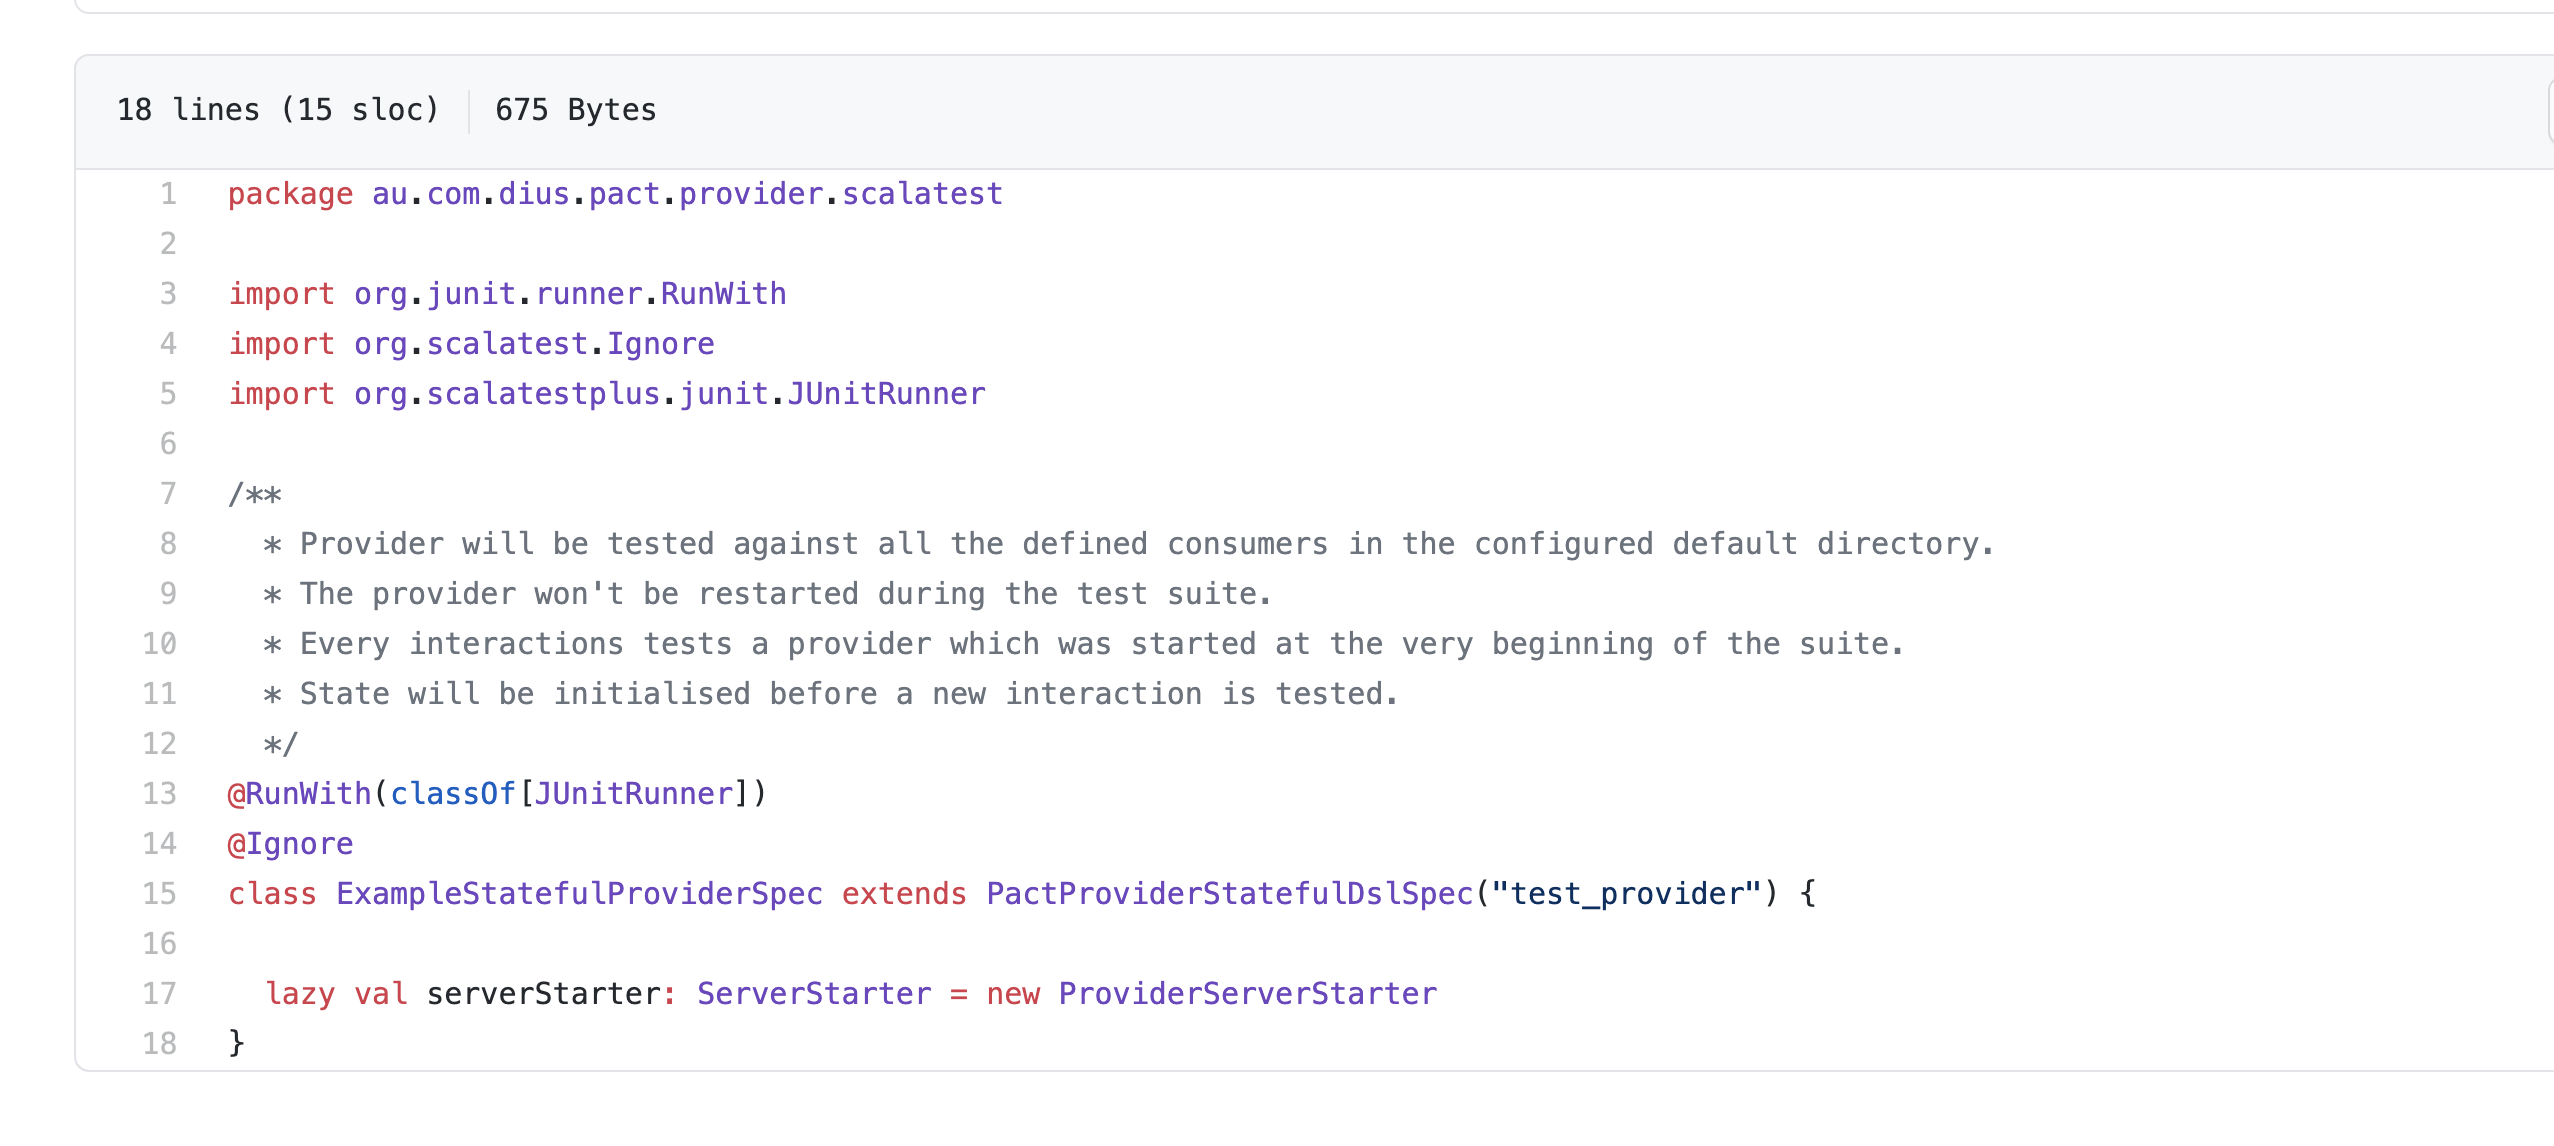Select line number 7 where the comment starts
Viewport: 2554px width, 1146px height.
pyautogui.click(x=168, y=494)
